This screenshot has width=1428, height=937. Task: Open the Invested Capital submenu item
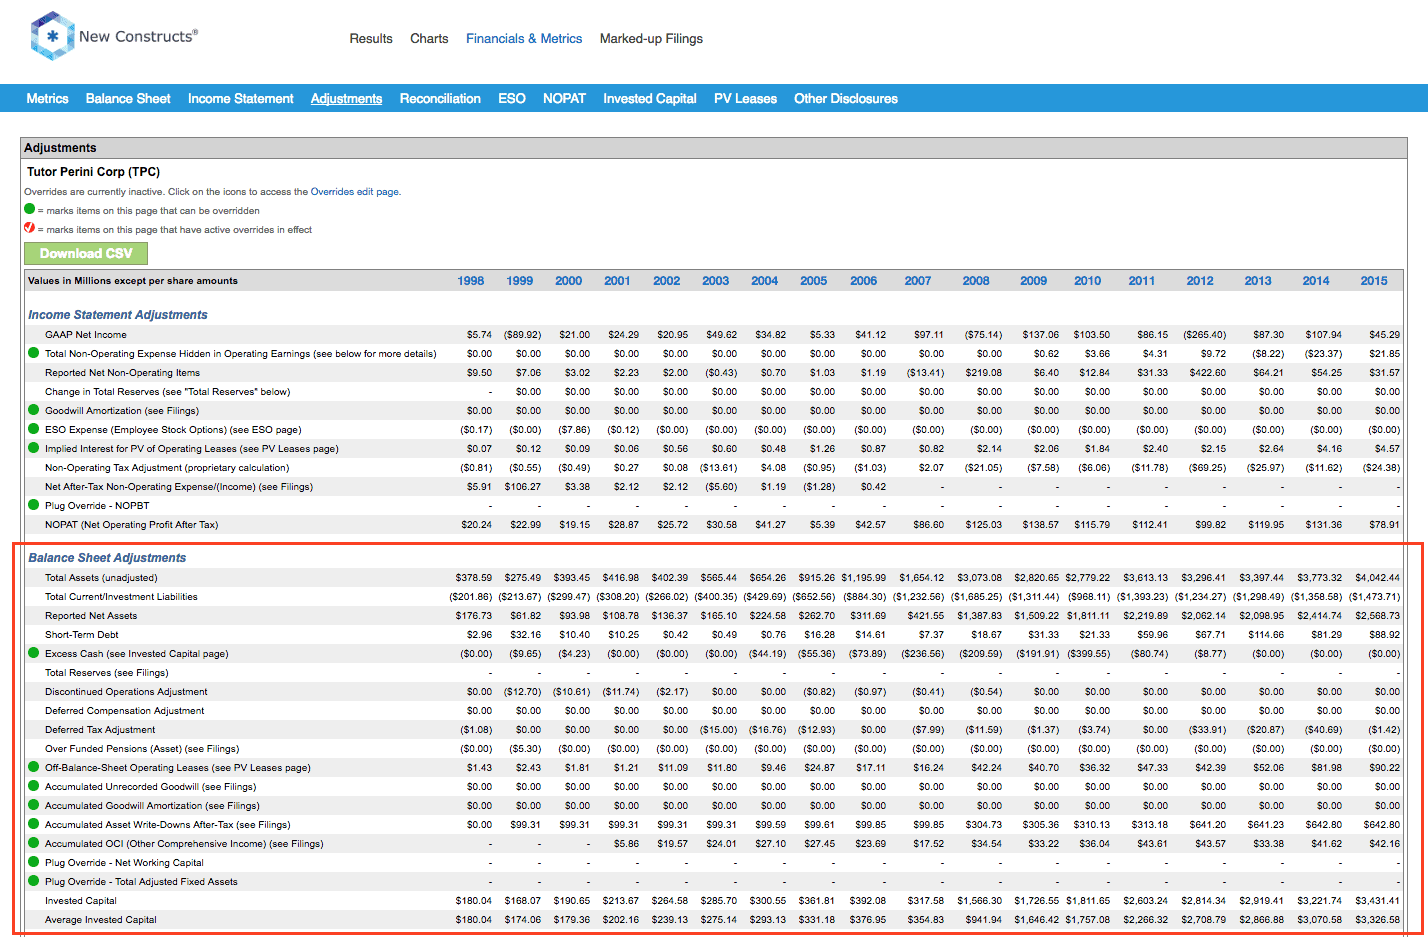pyautogui.click(x=649, y=98)
